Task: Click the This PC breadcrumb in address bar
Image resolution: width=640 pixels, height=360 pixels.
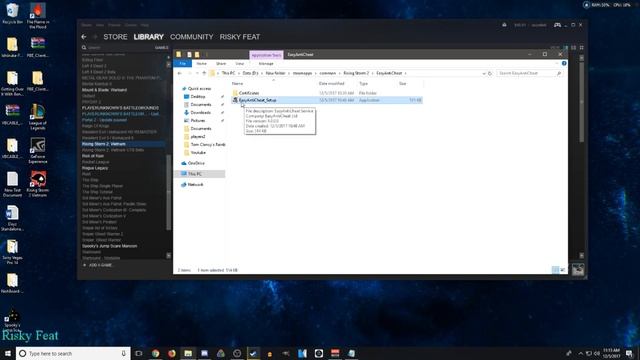Action: coord(229,73)
